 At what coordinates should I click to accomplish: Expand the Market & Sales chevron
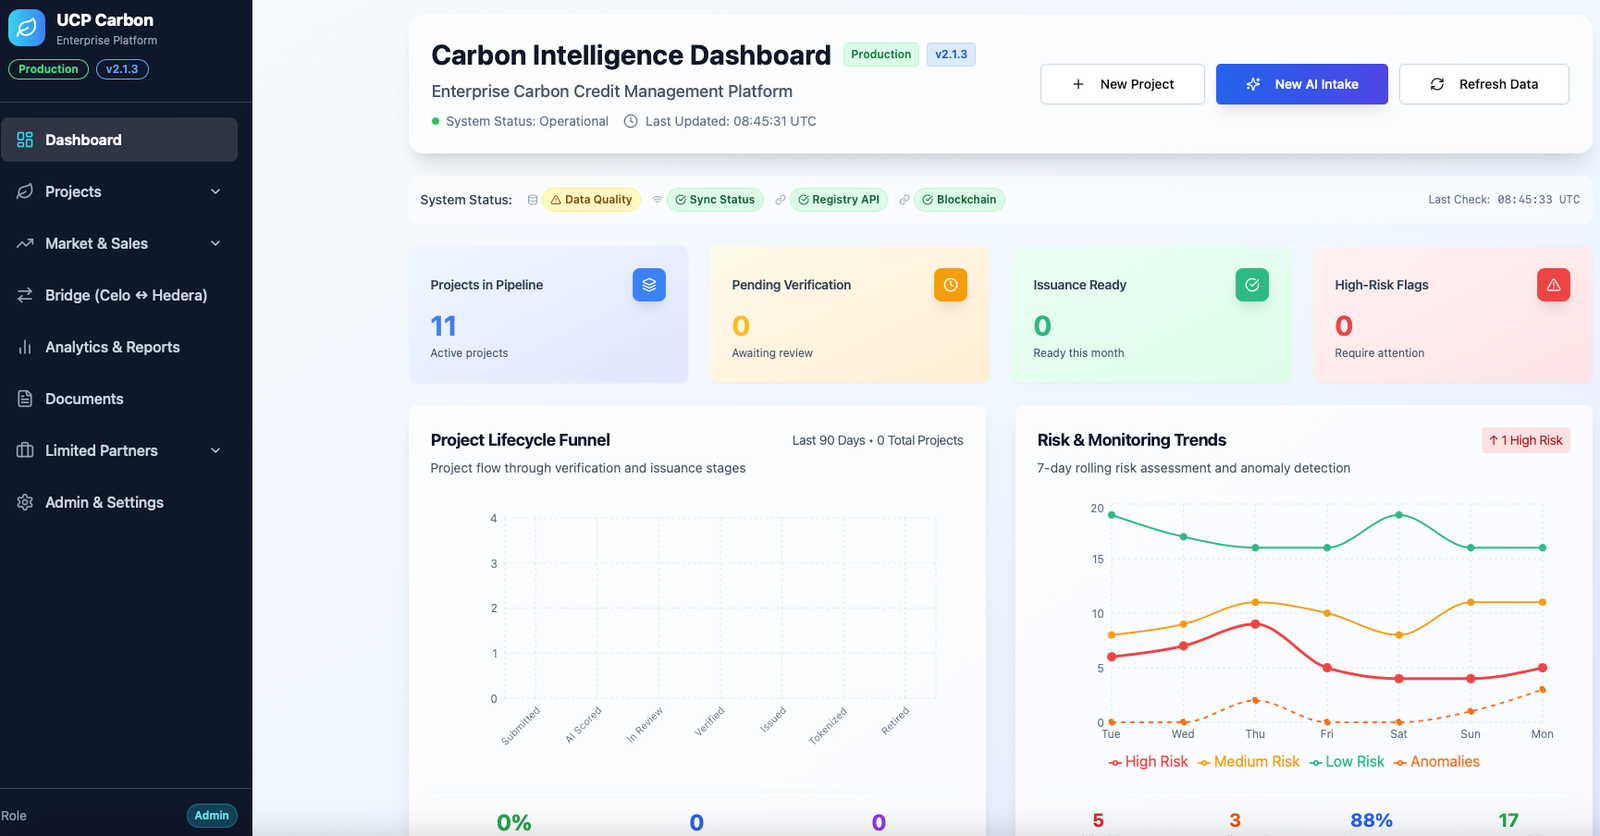point(215,244)
